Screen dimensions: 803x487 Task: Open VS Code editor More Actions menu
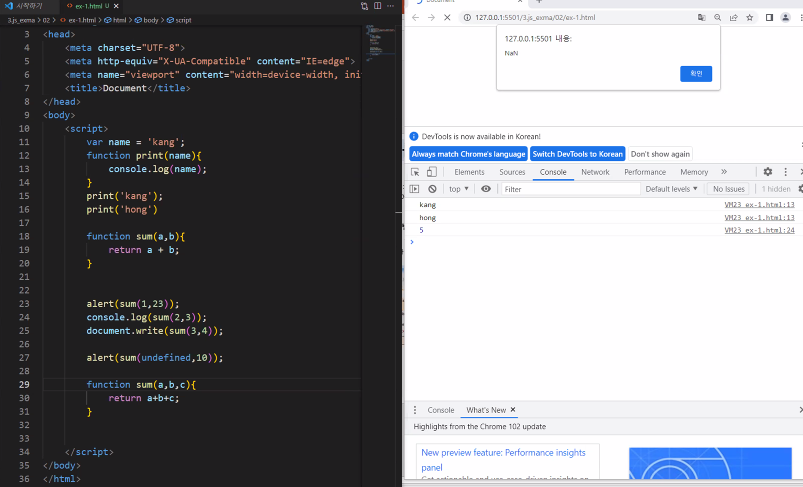[x=391, y=6]
